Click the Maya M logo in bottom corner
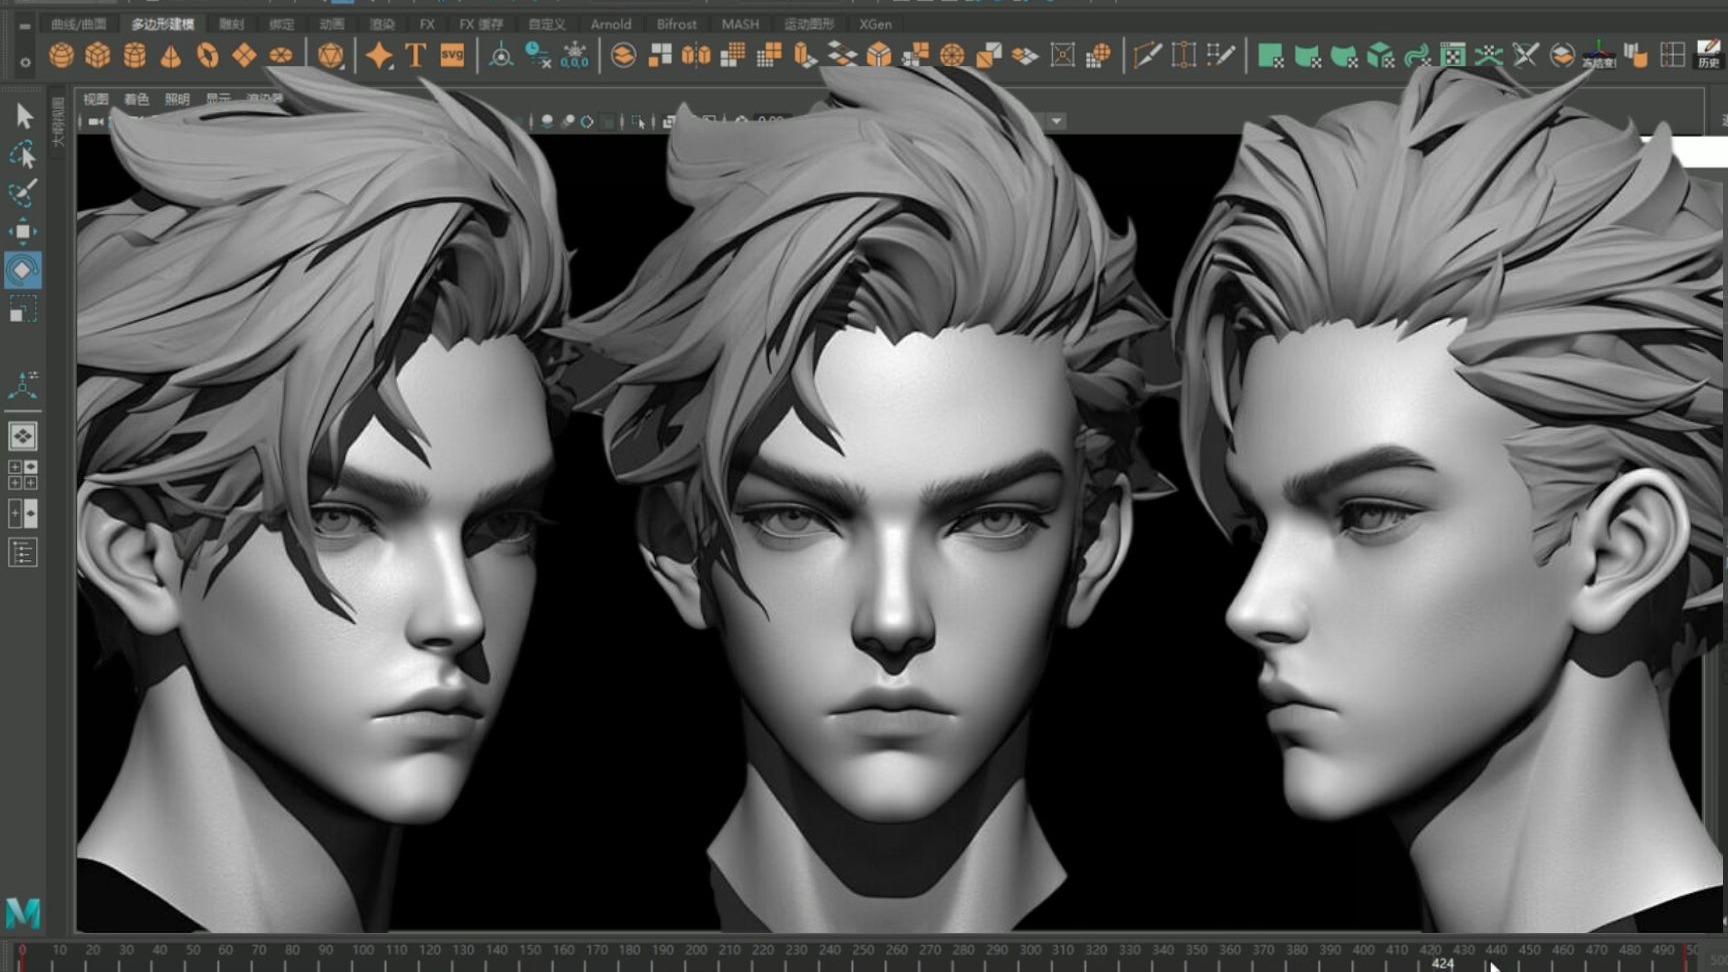Screen dimensions: 1728x972 (x=23, y=912)
